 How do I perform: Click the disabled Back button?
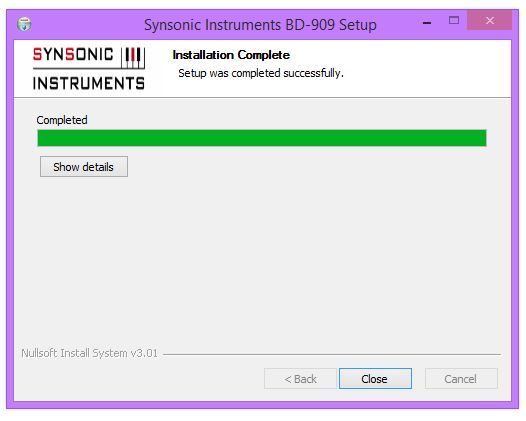(300, 379)
